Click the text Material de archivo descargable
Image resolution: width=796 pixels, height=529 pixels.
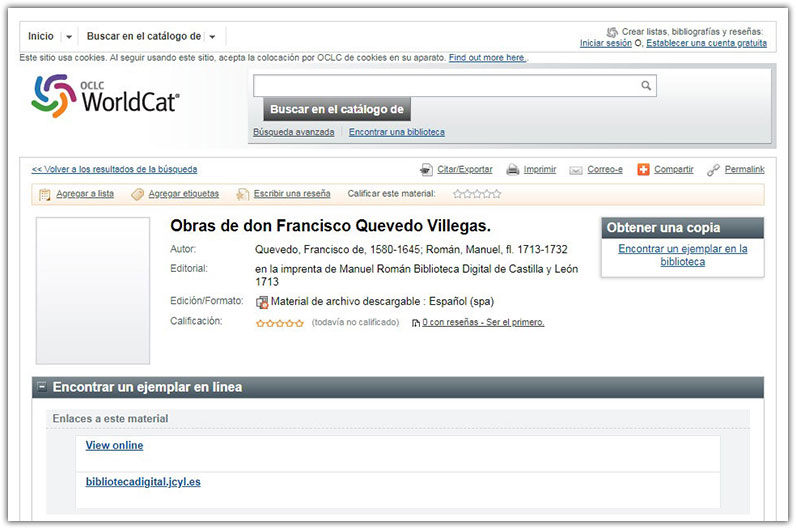(x=345, y=302)
